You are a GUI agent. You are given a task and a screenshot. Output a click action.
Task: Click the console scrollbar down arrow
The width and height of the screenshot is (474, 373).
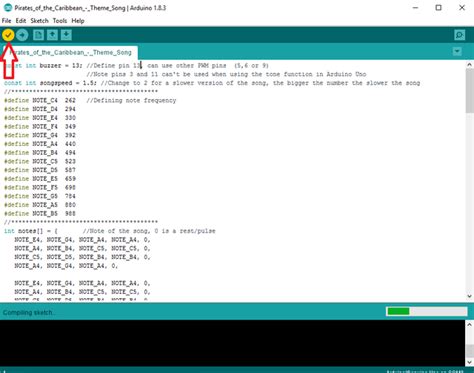coord(470,362)
